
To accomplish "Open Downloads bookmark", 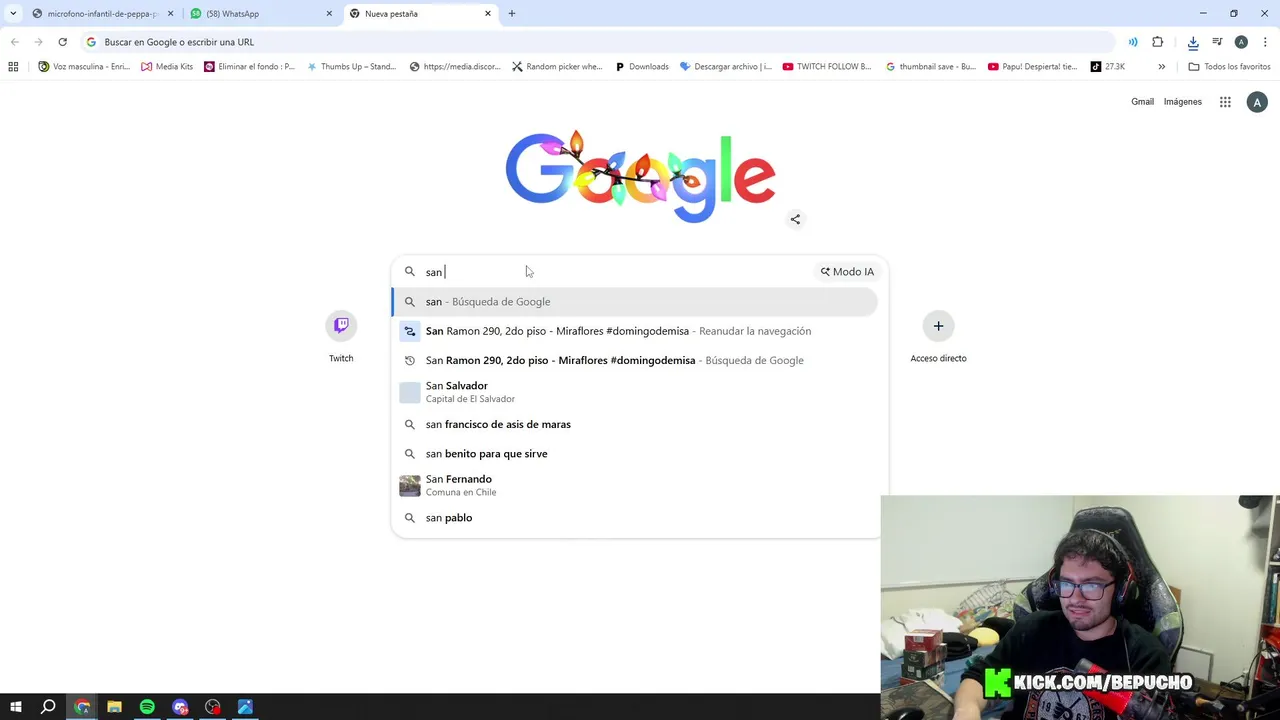I will [642, 67].
